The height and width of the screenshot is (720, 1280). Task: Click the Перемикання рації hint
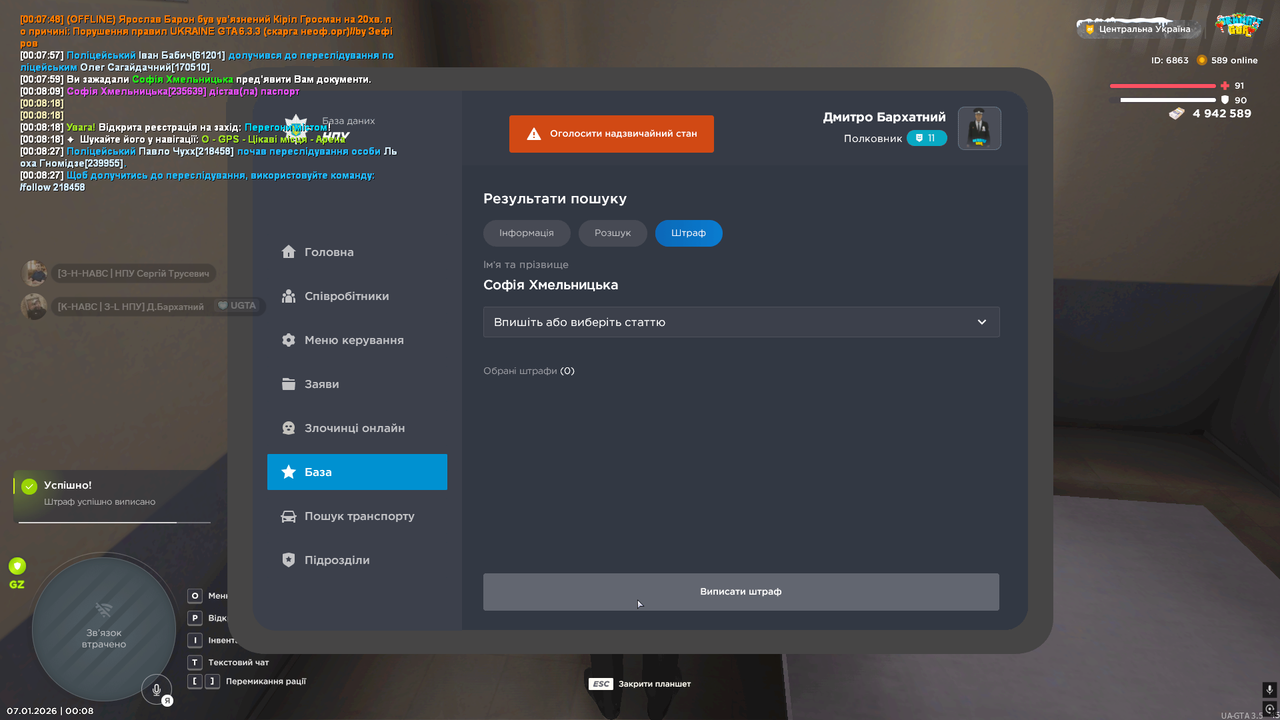266,682
